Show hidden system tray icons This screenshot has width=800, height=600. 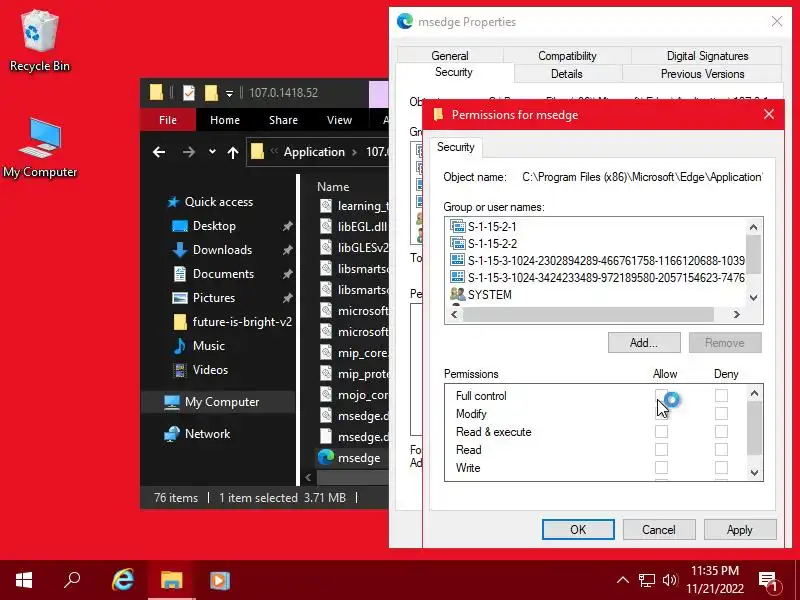tap(622, 580)
